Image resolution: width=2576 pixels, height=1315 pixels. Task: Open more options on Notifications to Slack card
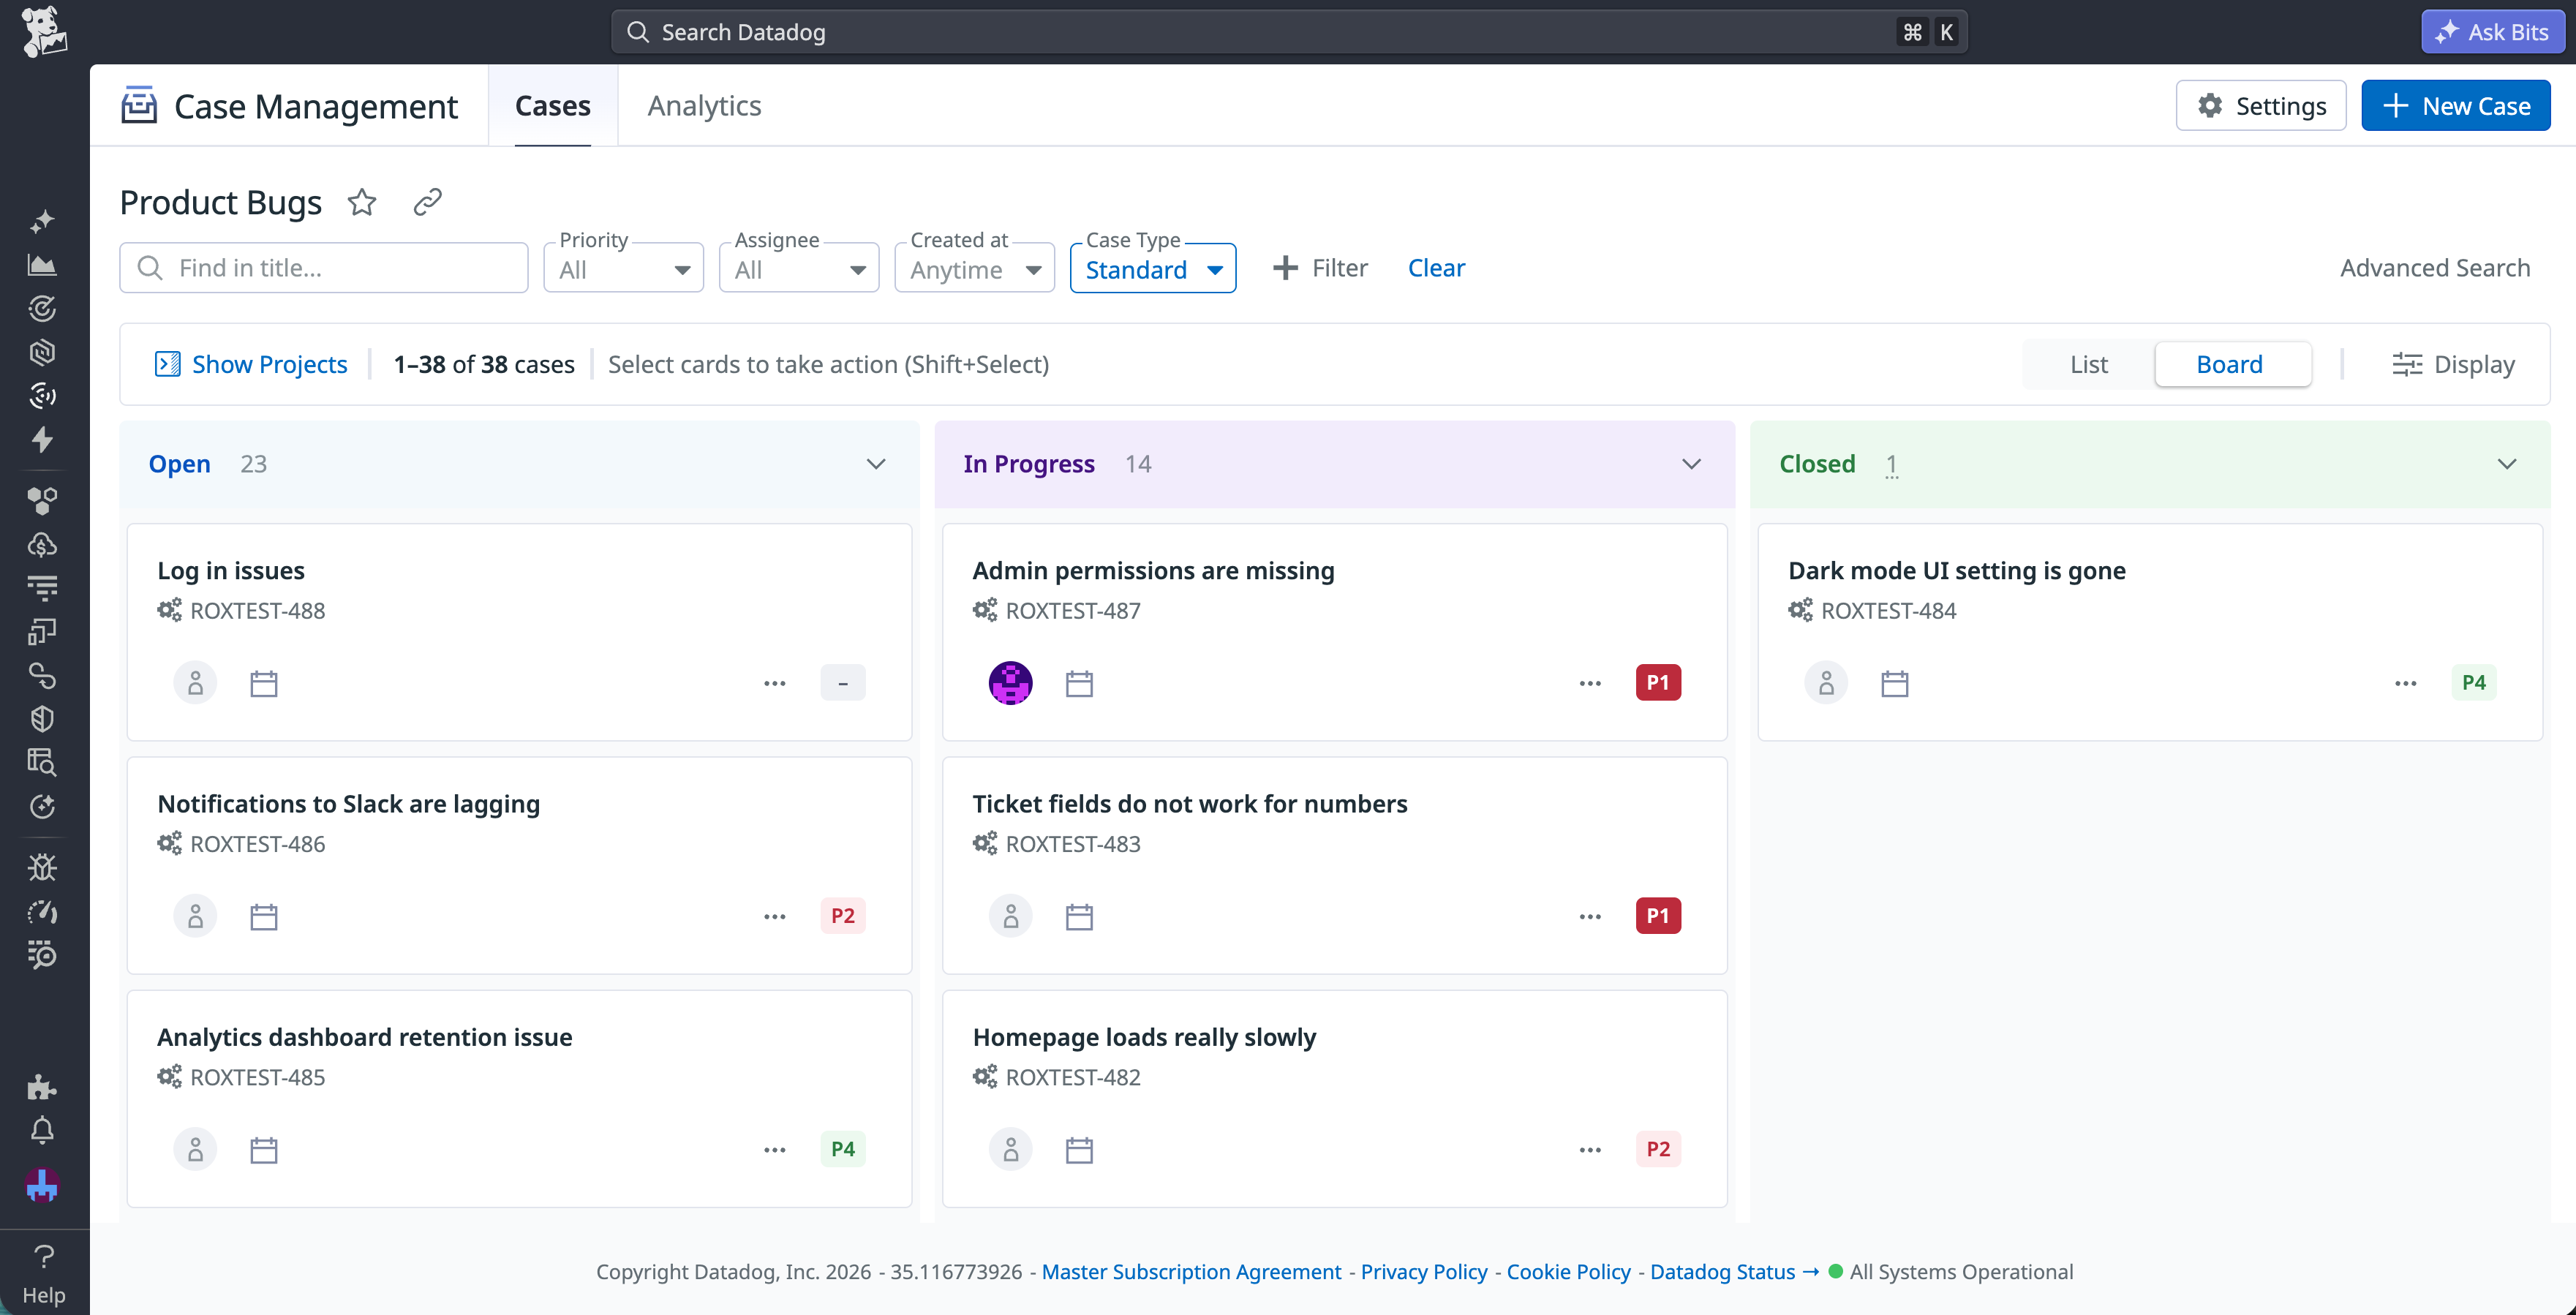(775, 917)
